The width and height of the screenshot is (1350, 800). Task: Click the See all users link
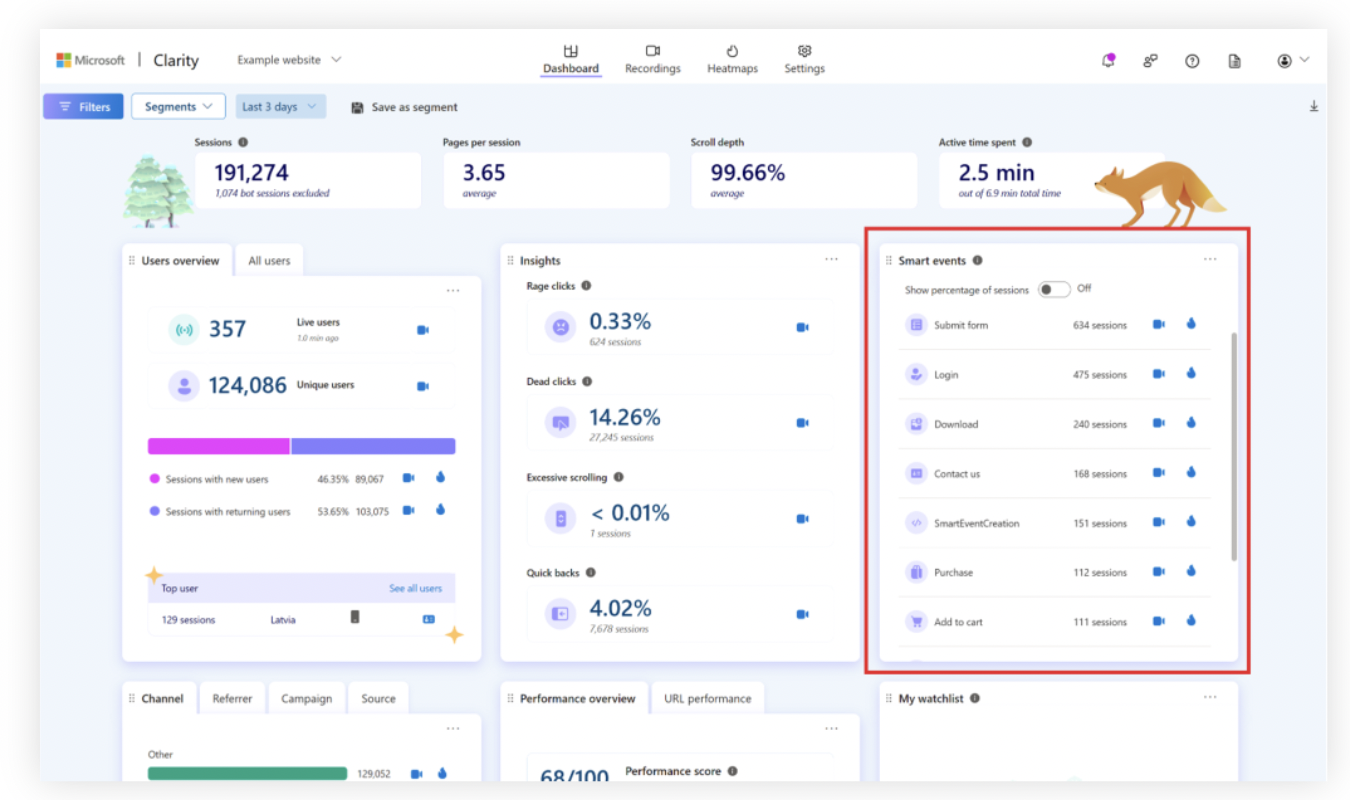click(x=415, y=588)
